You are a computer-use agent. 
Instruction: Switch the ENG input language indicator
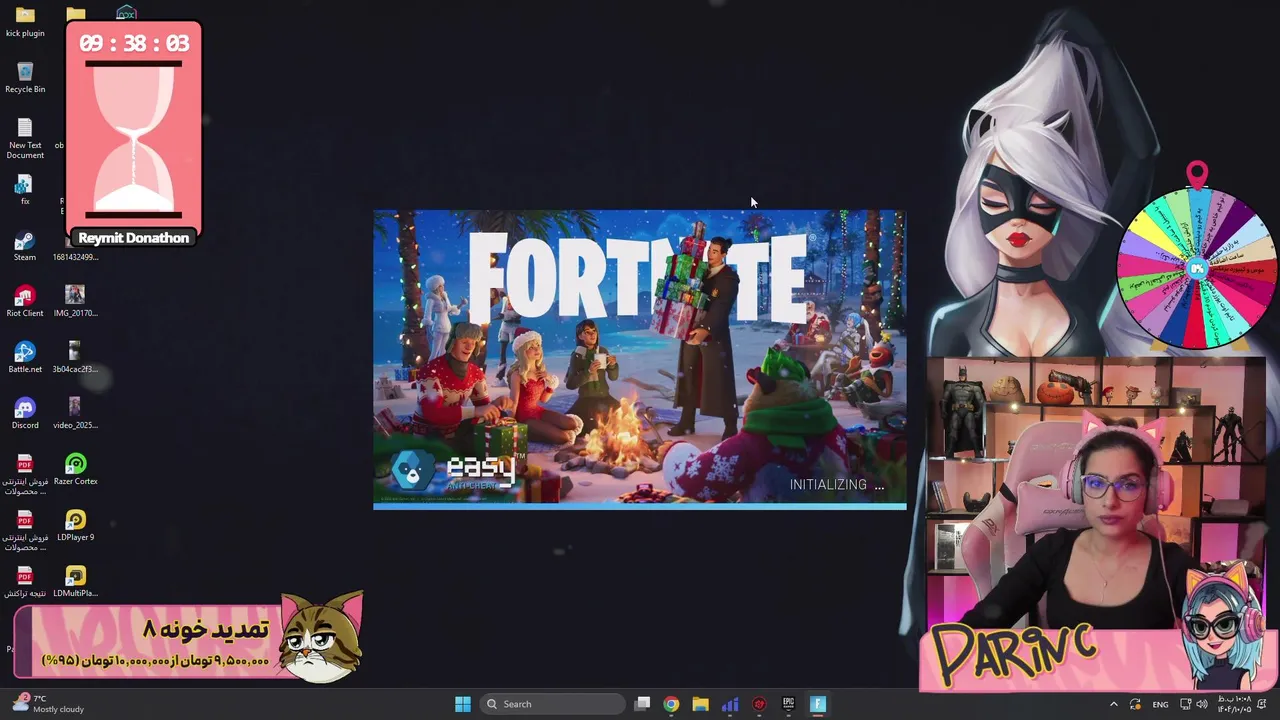[1160, 704]
